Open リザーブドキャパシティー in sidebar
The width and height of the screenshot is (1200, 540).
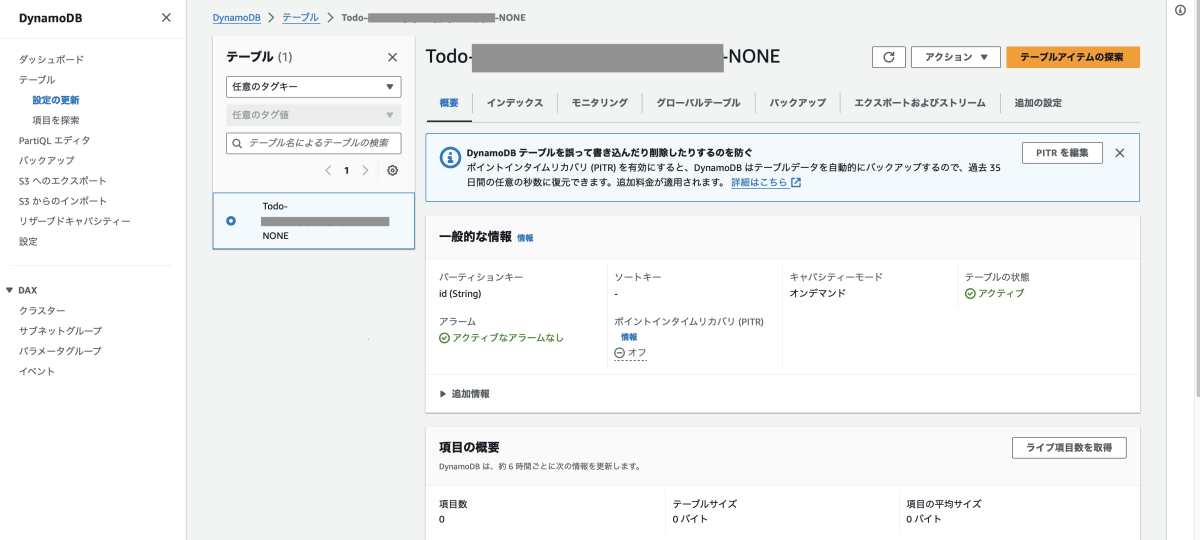pyautogui.click(x=75, y=221)
